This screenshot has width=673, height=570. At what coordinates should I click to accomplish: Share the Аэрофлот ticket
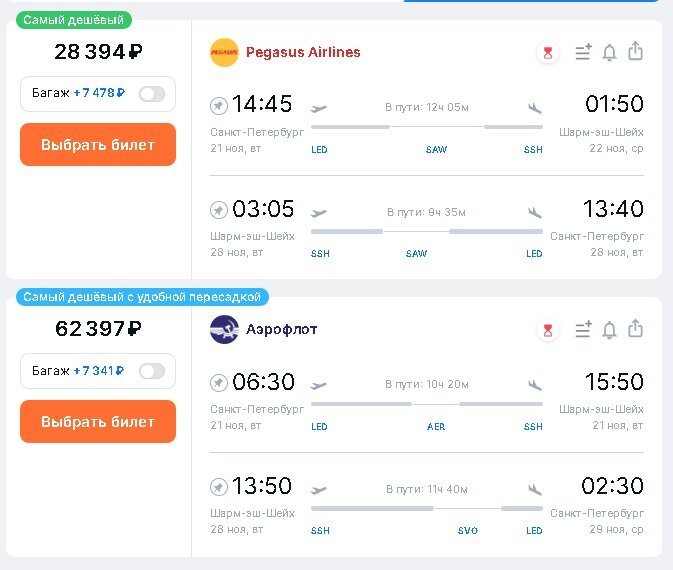635,328
